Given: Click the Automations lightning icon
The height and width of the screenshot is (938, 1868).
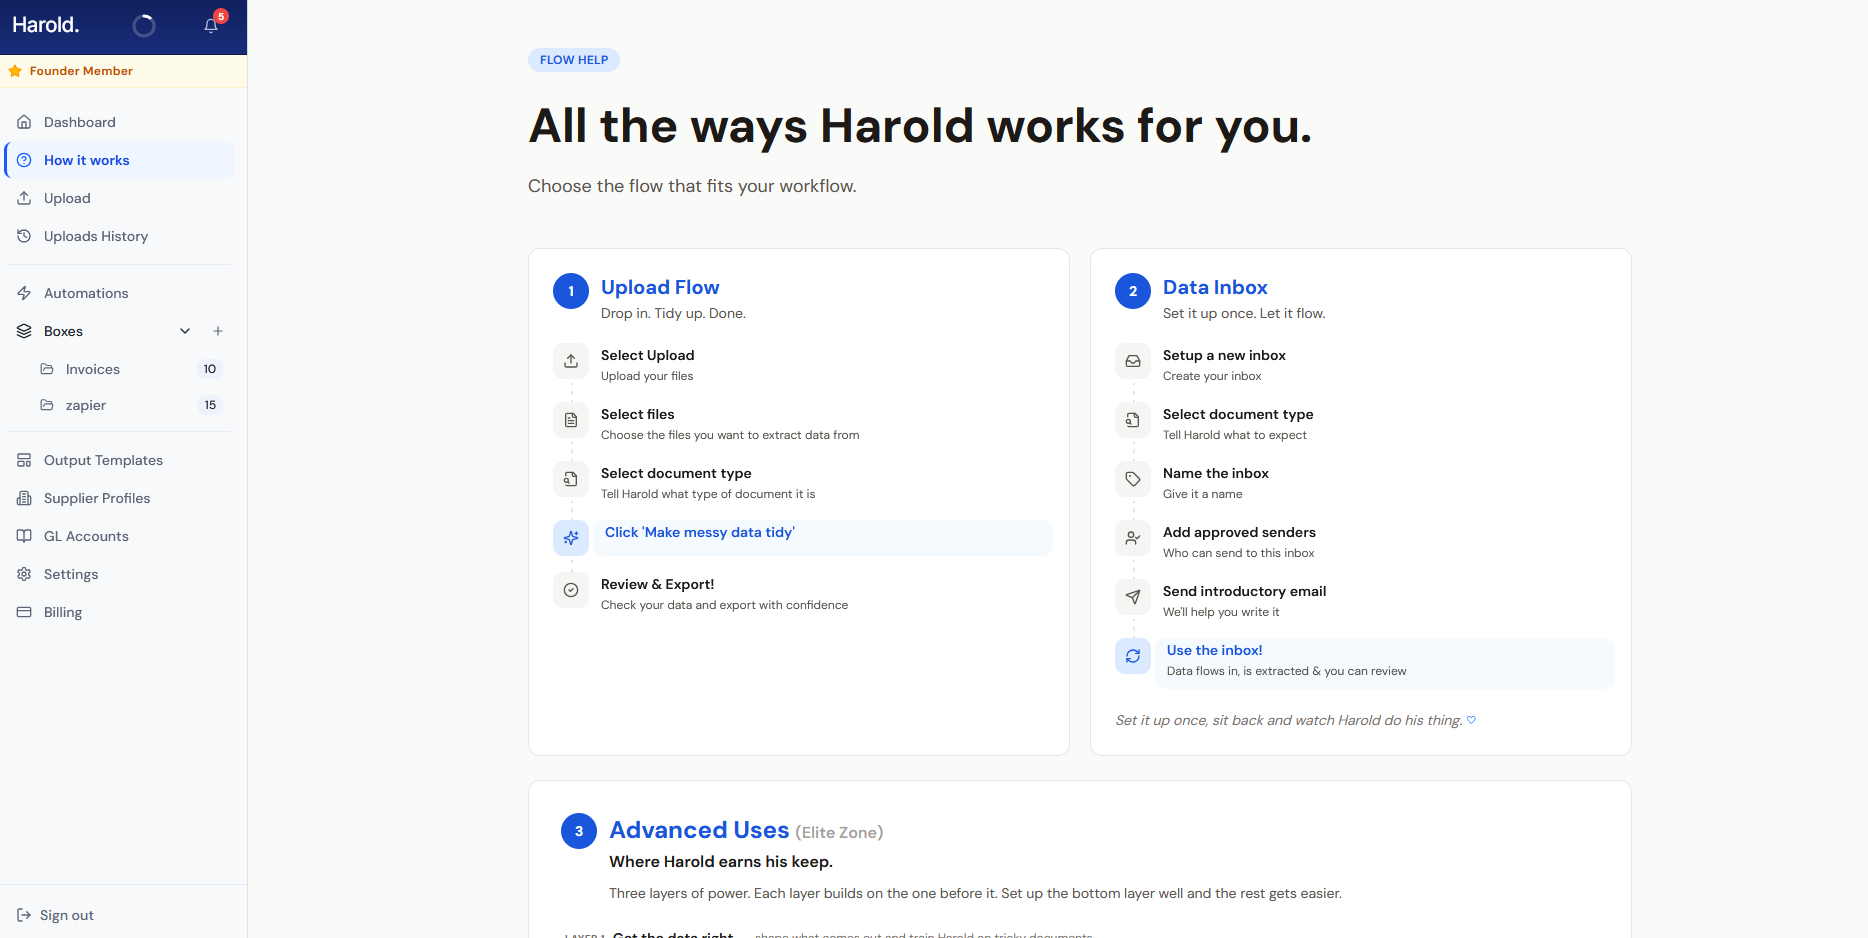Looking at the screenshot, I should click(24, 293).
